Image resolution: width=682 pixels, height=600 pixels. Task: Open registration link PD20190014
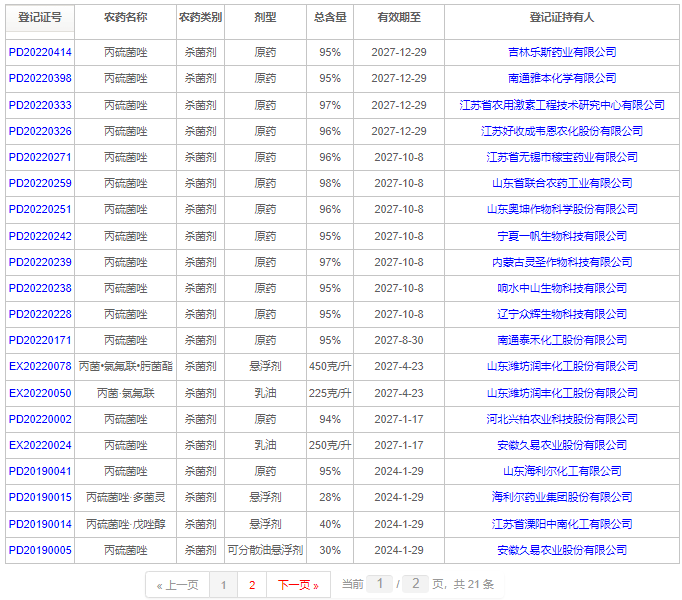[x=40, y=524]
